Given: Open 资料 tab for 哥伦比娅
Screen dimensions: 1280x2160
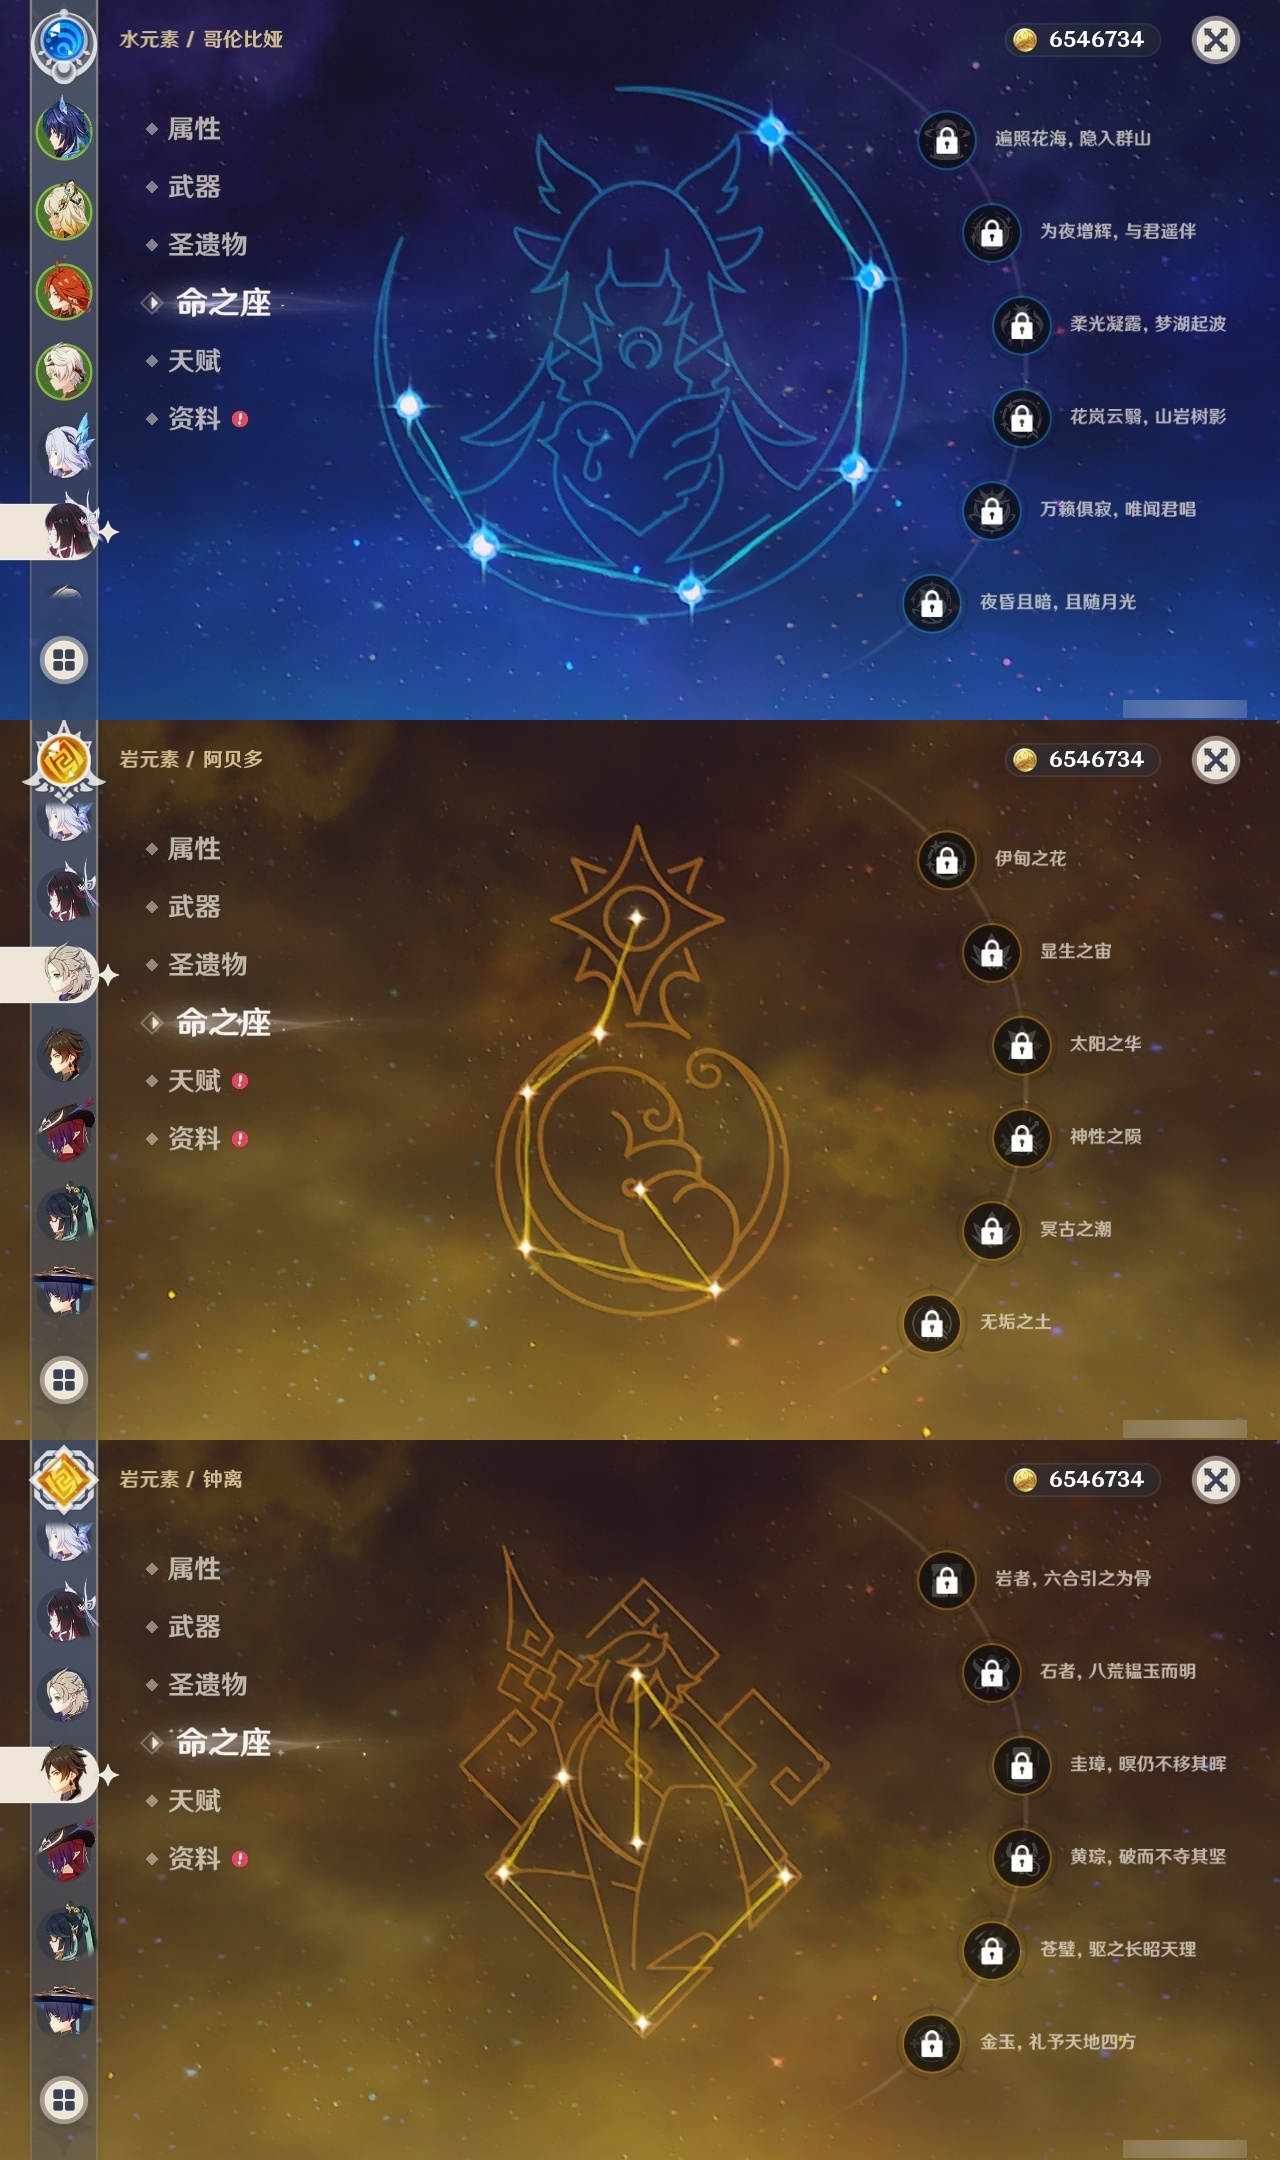Looking at the screenshot, I should (196, 419).
